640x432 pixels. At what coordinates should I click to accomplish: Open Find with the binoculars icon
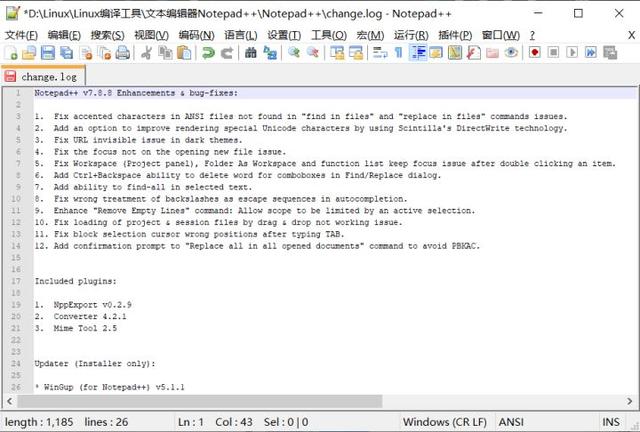tap(251, 53)
